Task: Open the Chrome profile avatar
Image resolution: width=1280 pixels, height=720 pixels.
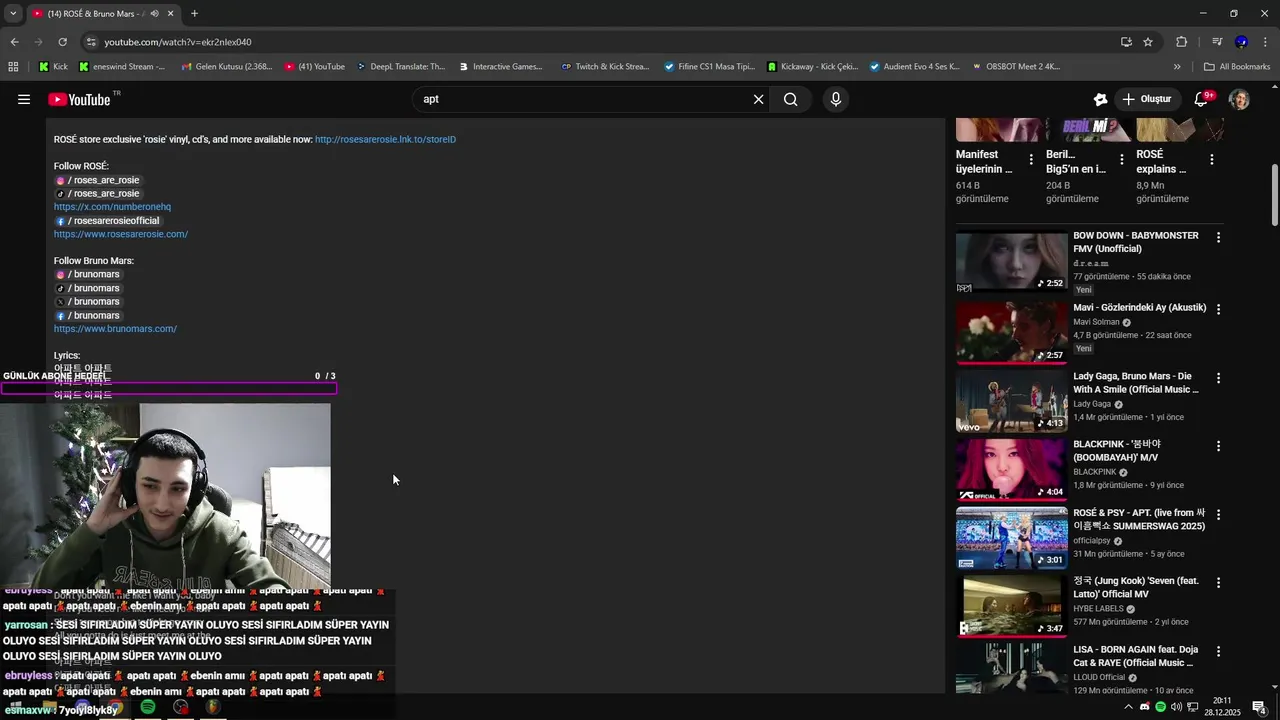Action: click(1241, 42)
